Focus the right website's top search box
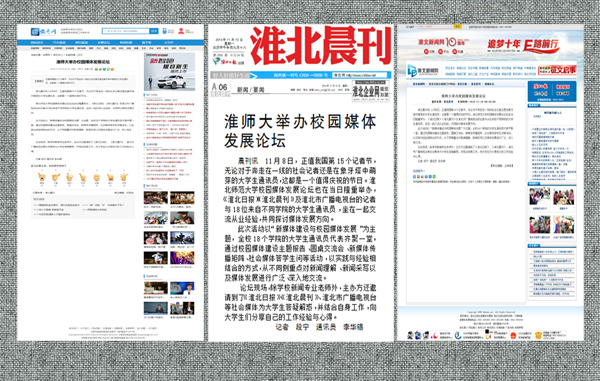The height and width of the screenshot is (381, 600). click(435, 27)
